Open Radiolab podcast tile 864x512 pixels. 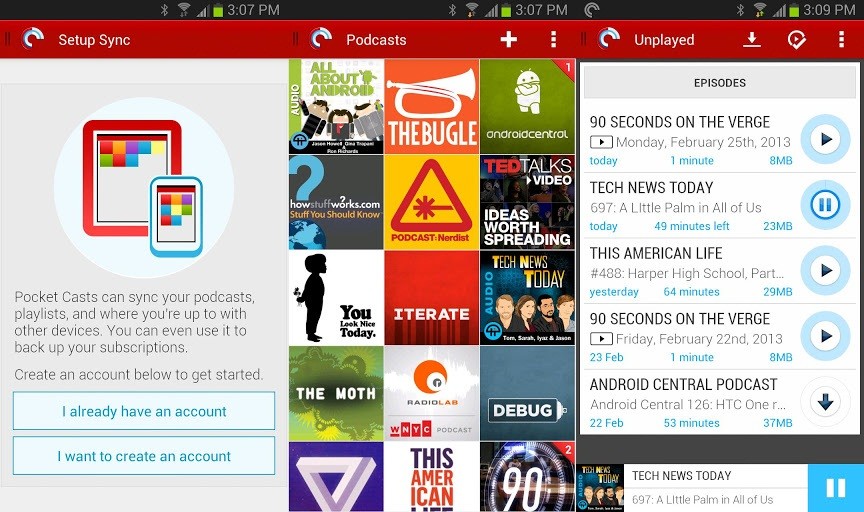tap(431, 393)
